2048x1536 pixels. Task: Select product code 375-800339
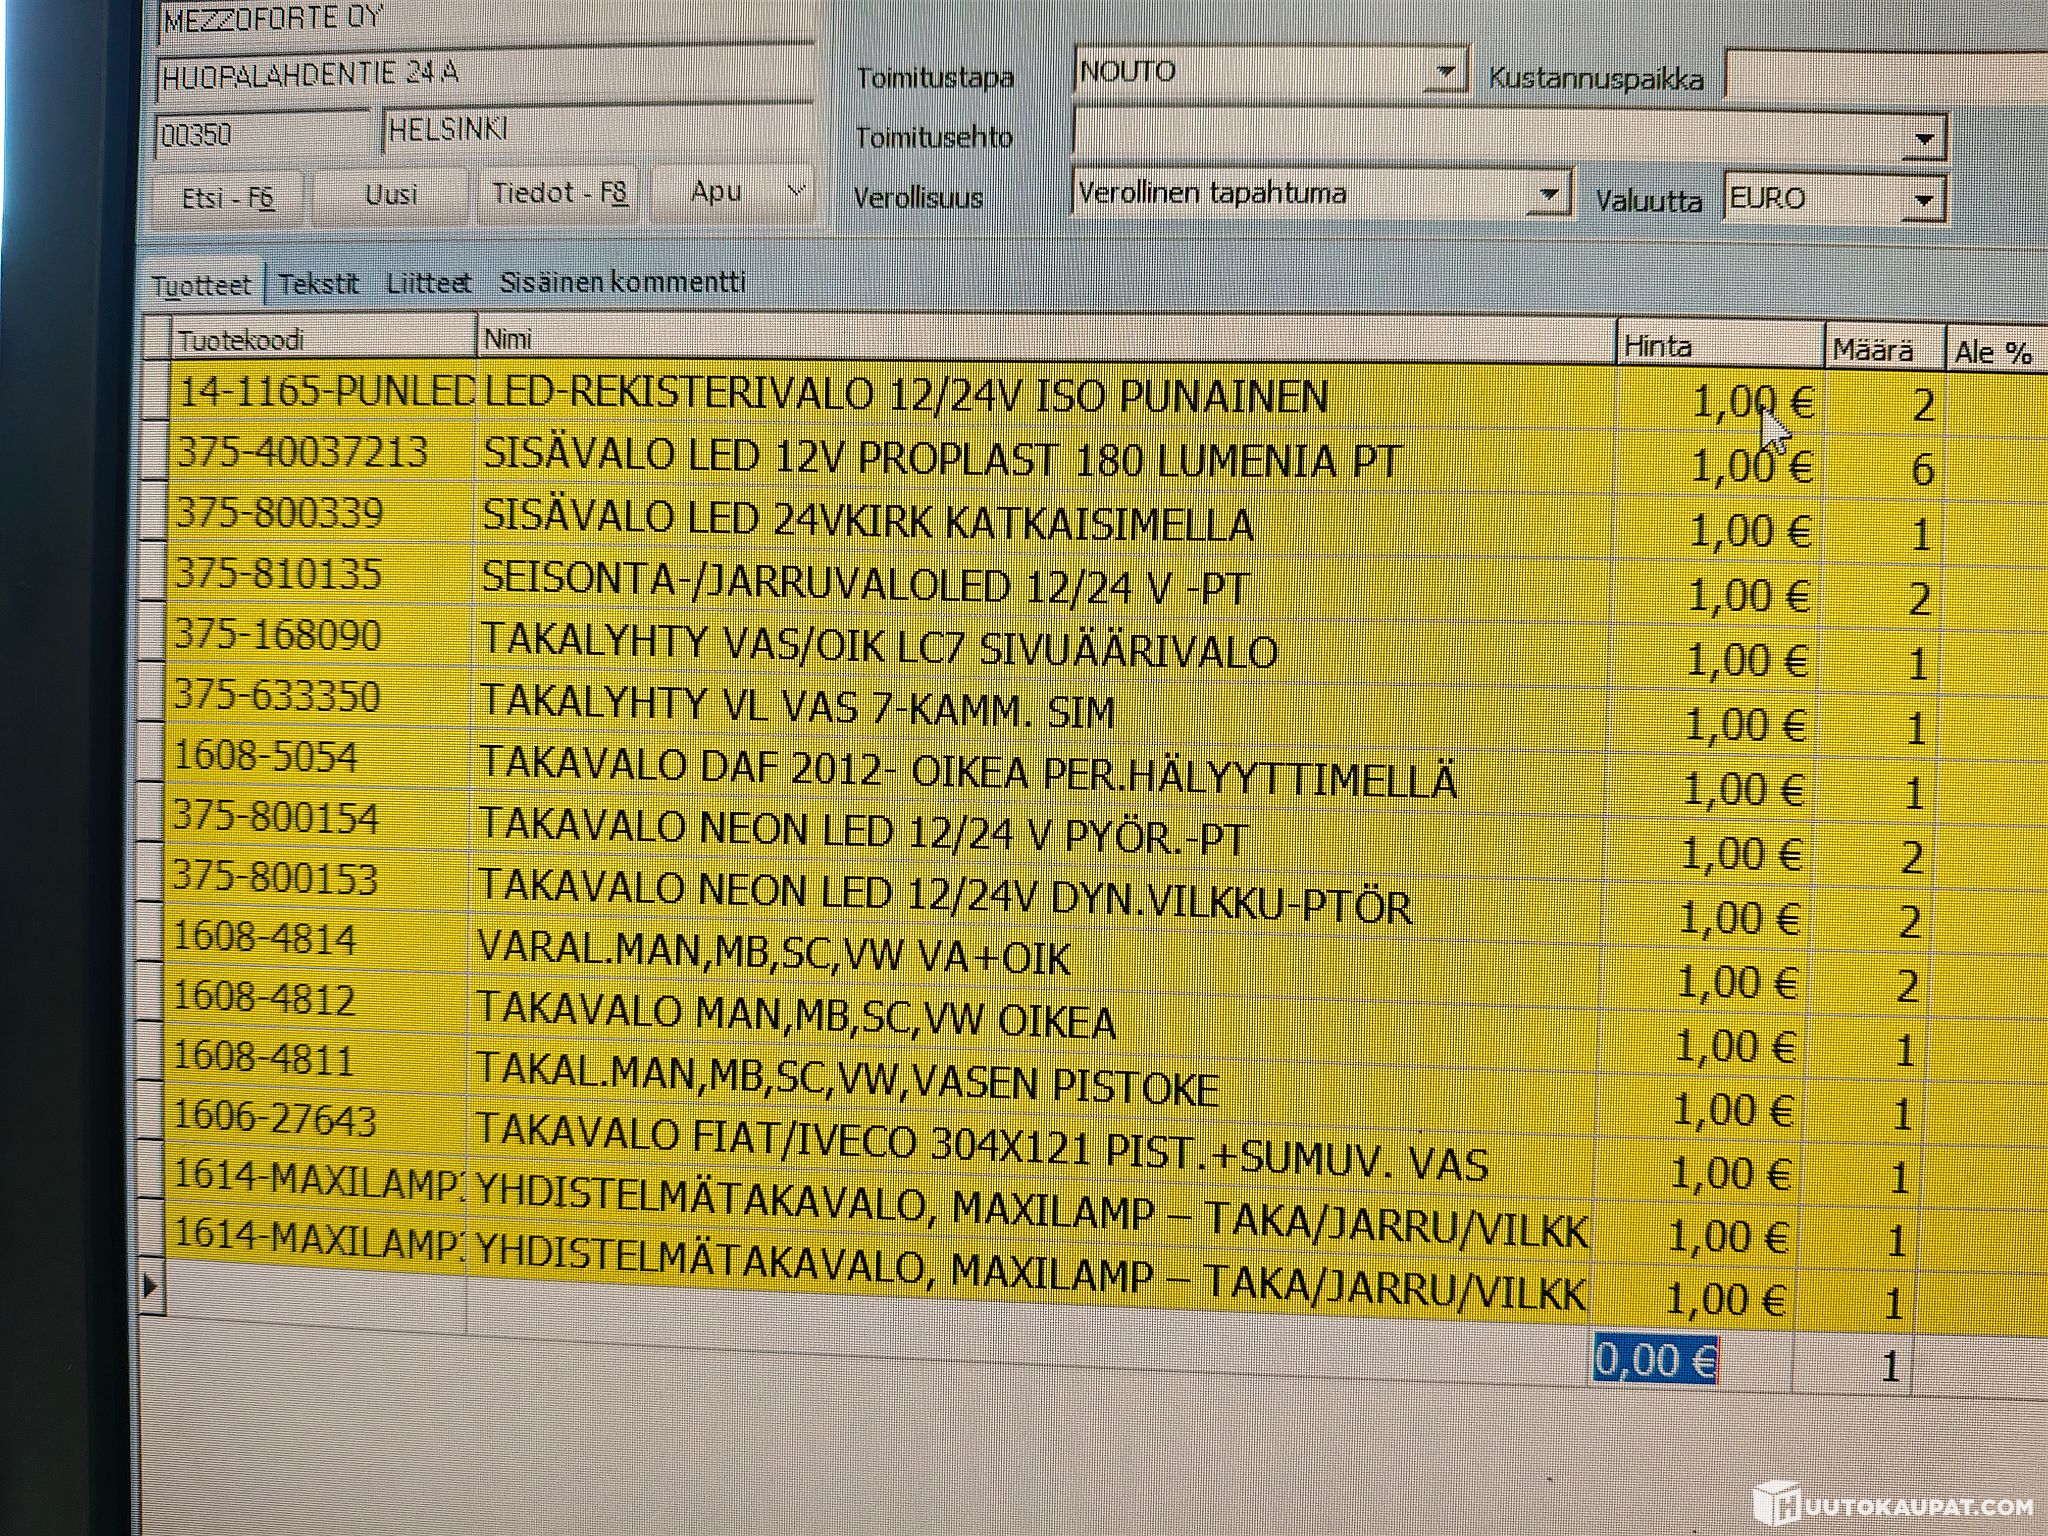coord(280,513)
